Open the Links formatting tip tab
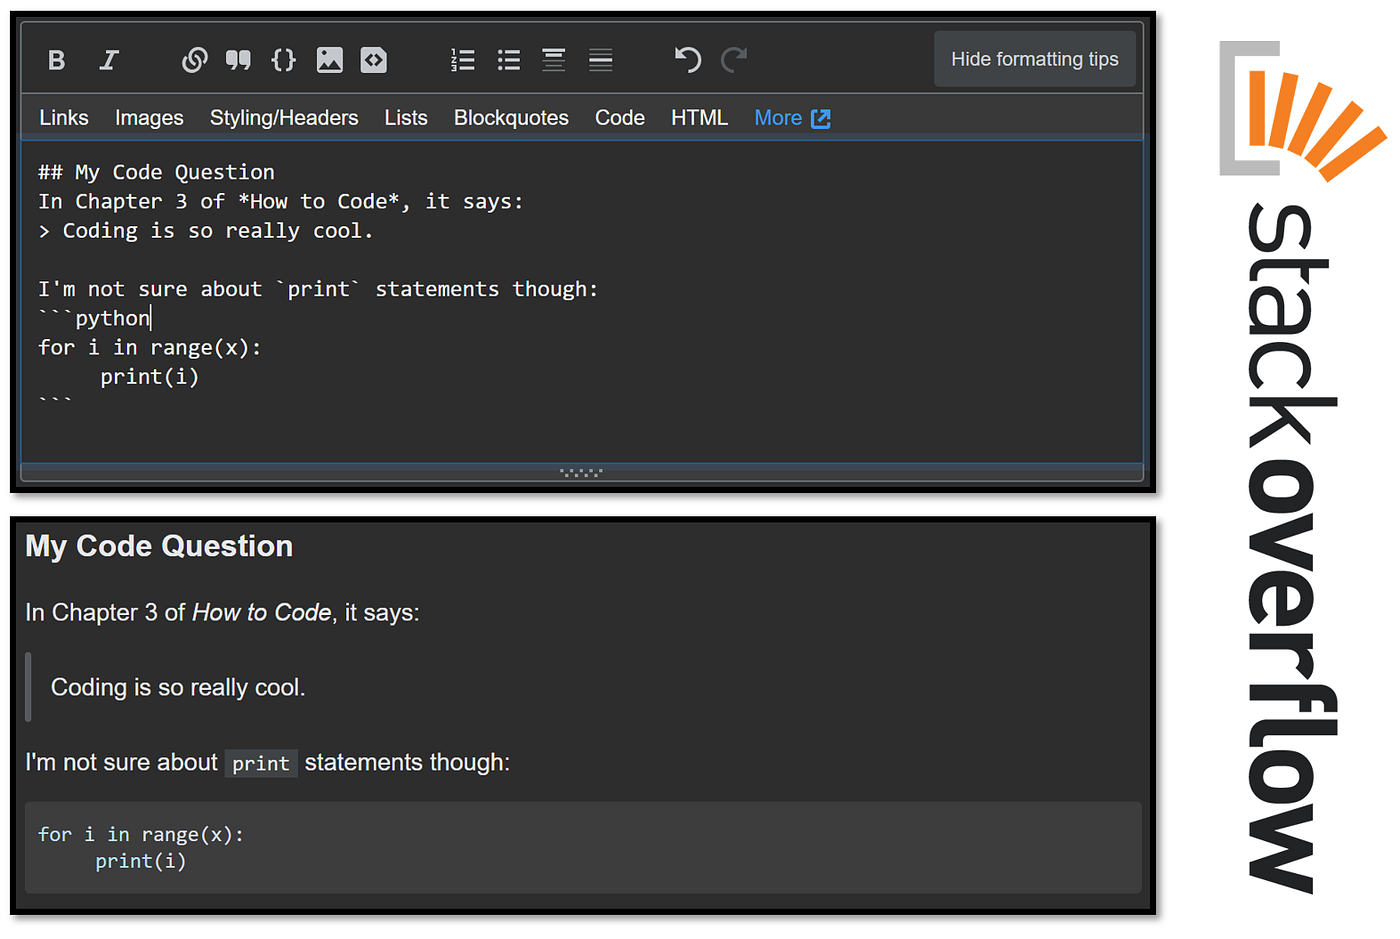 tap(63, 117)
